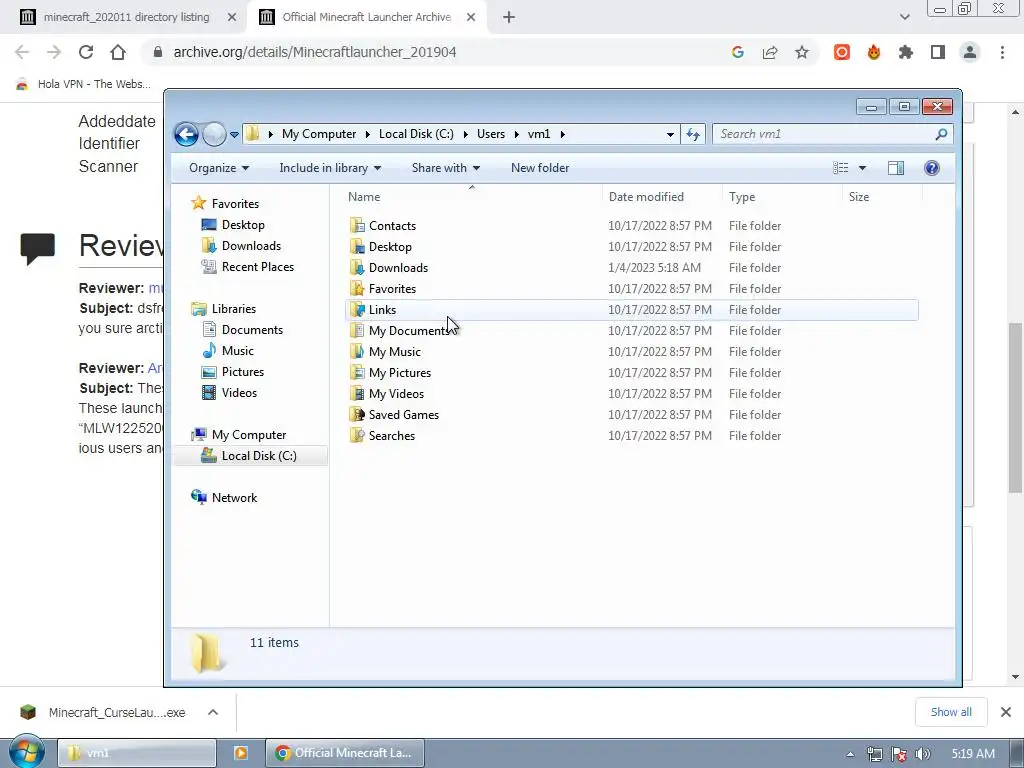Open Chrome three-dot menu
Viewport: 1024px width, 768px height.
coord(1002,52)
